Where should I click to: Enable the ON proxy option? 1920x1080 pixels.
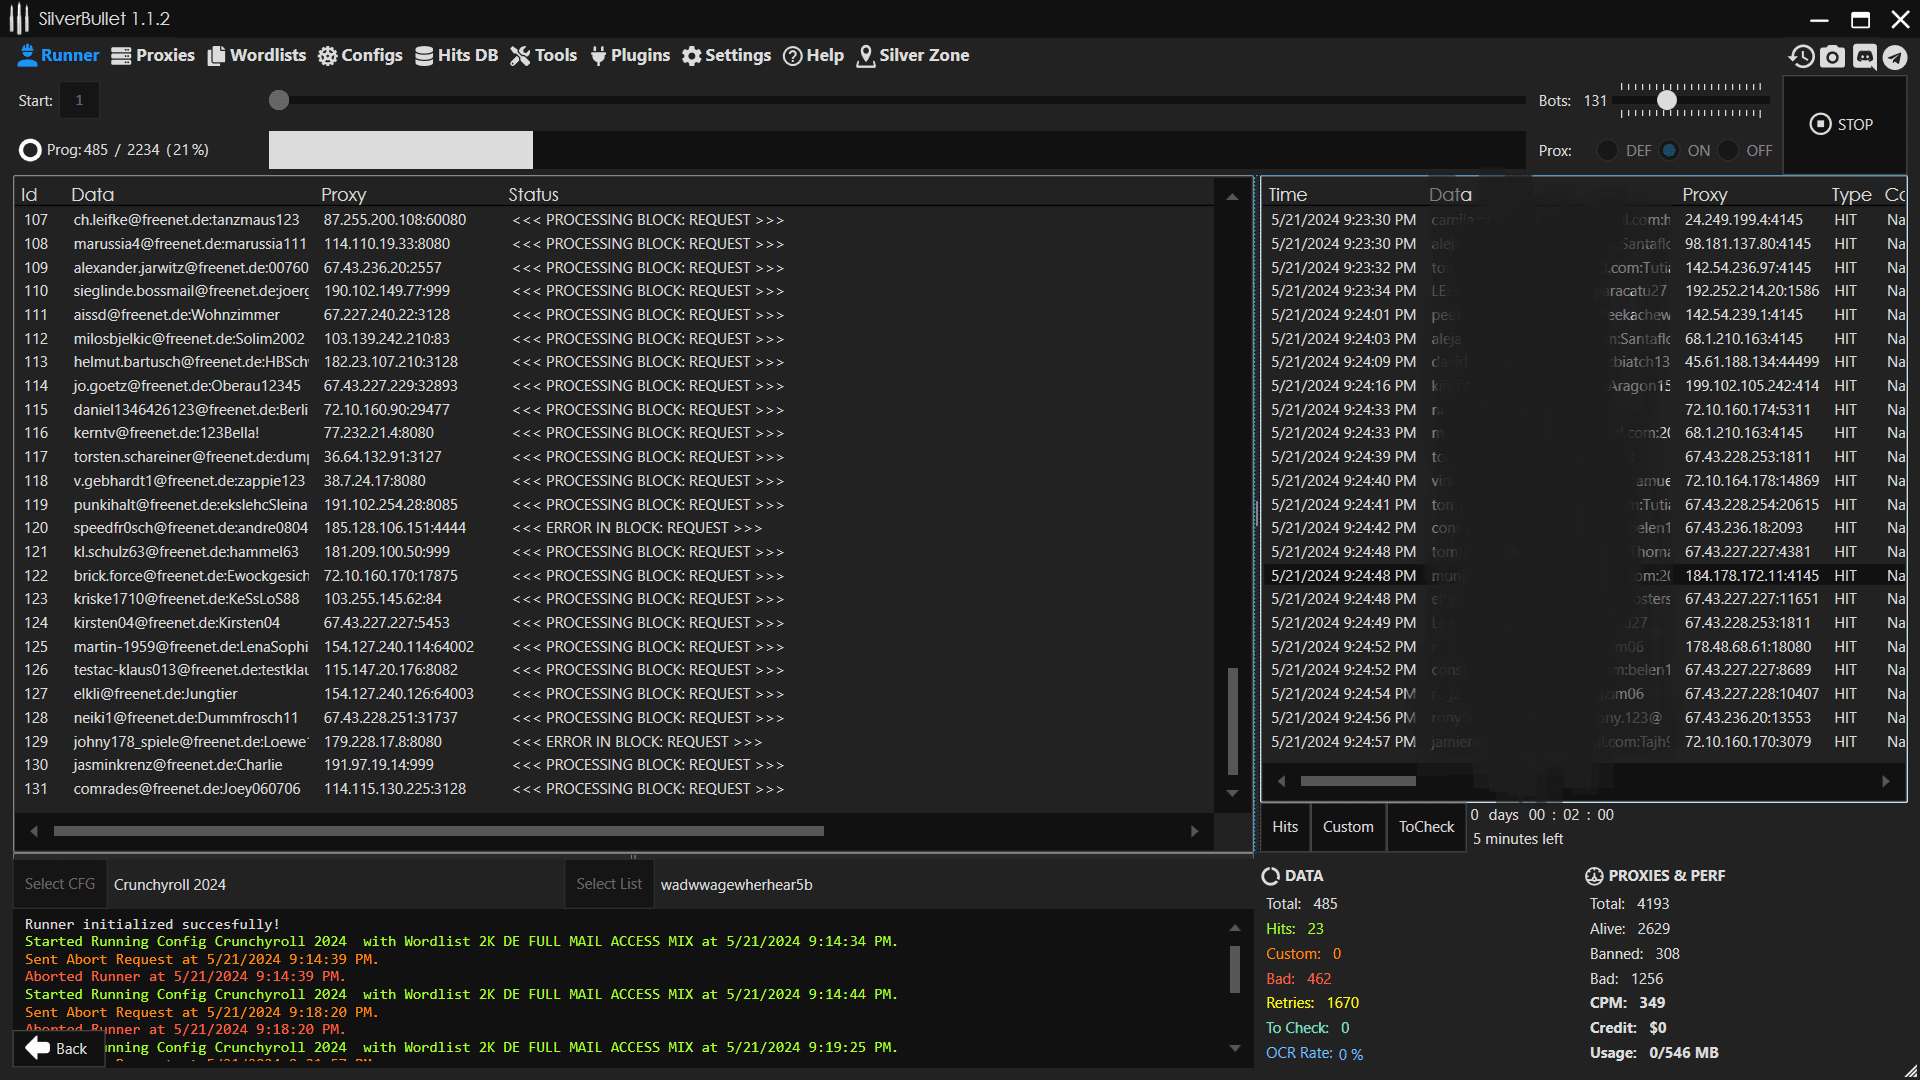pos(1667,150)
